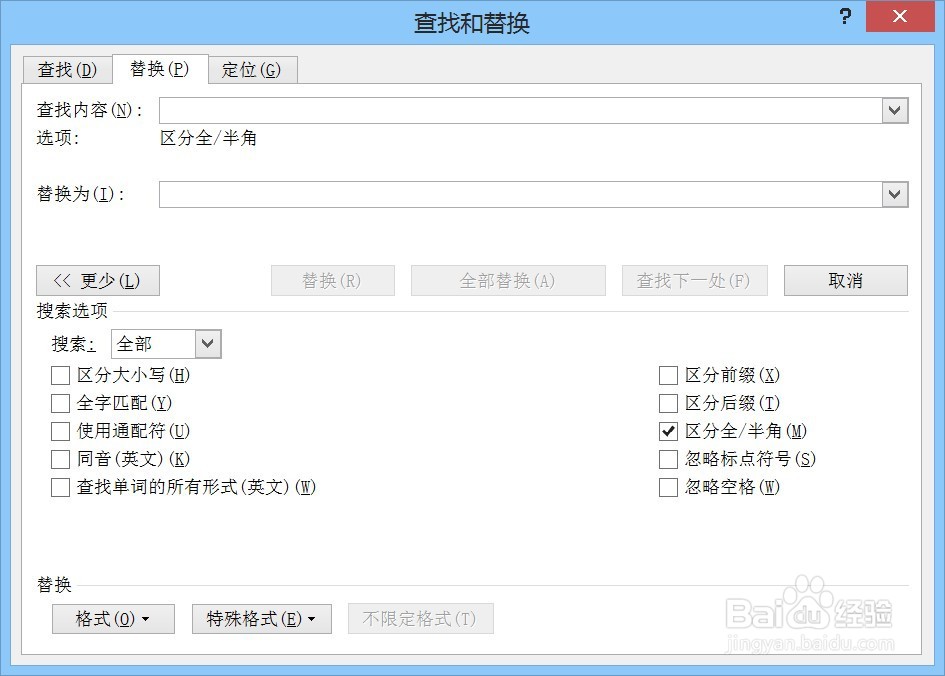Close the 查找和替换 dialog
945x676 pixels.
tap(900, 16)
